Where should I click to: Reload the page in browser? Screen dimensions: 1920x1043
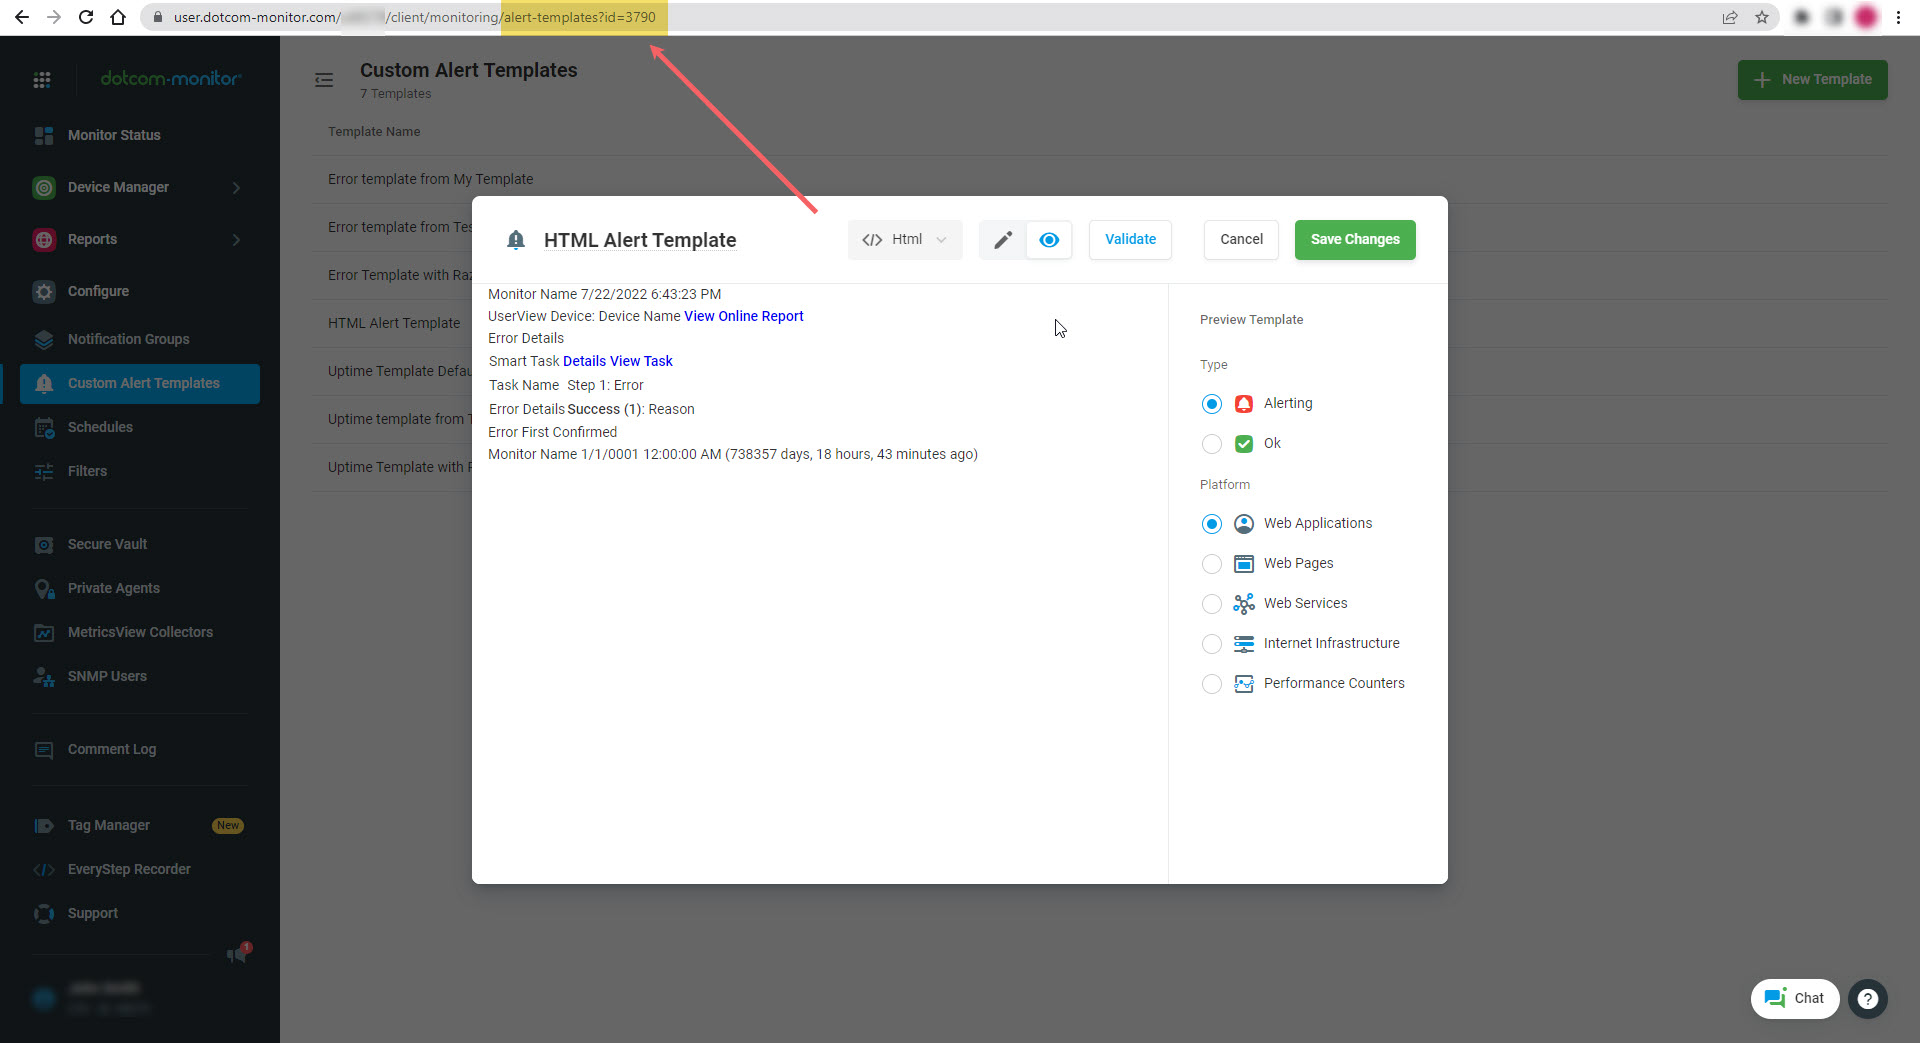click(86, 17)
